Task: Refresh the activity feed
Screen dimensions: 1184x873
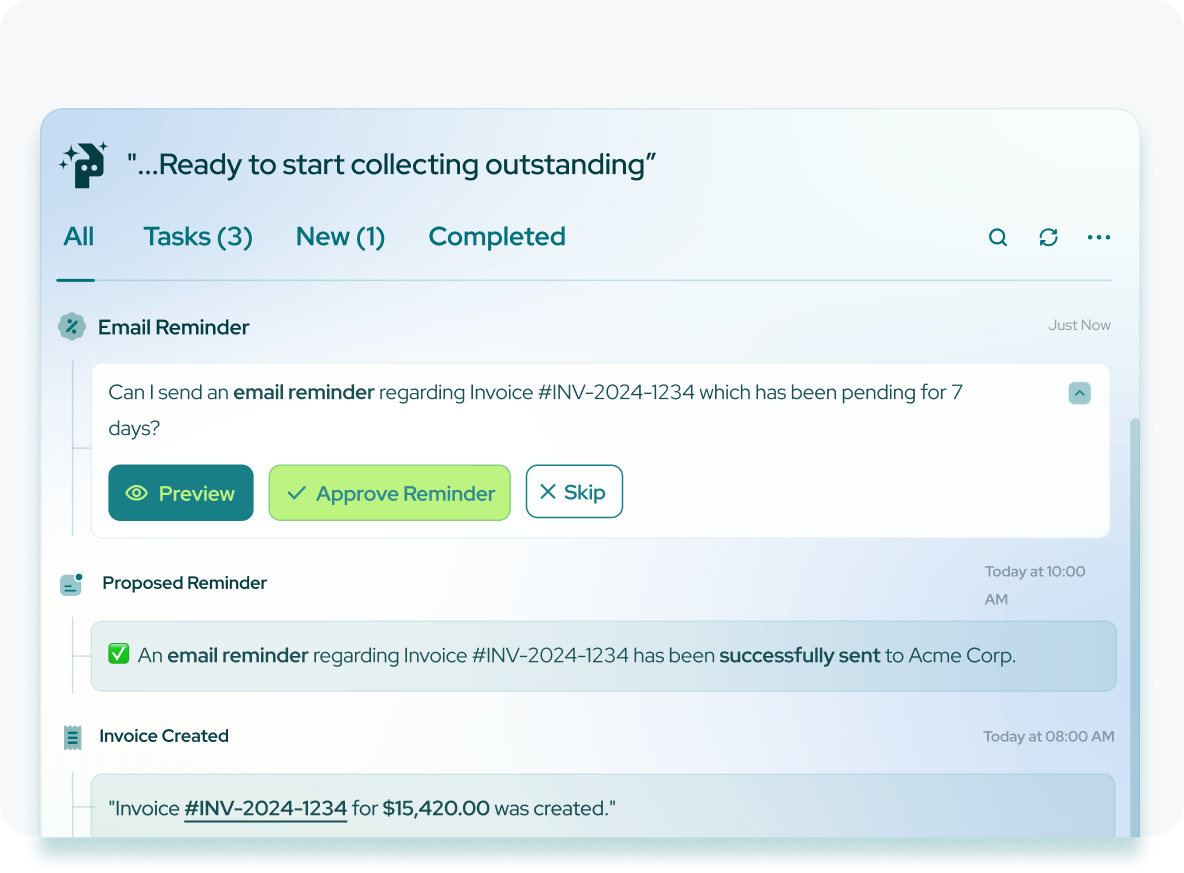Action: (1048, 237)
